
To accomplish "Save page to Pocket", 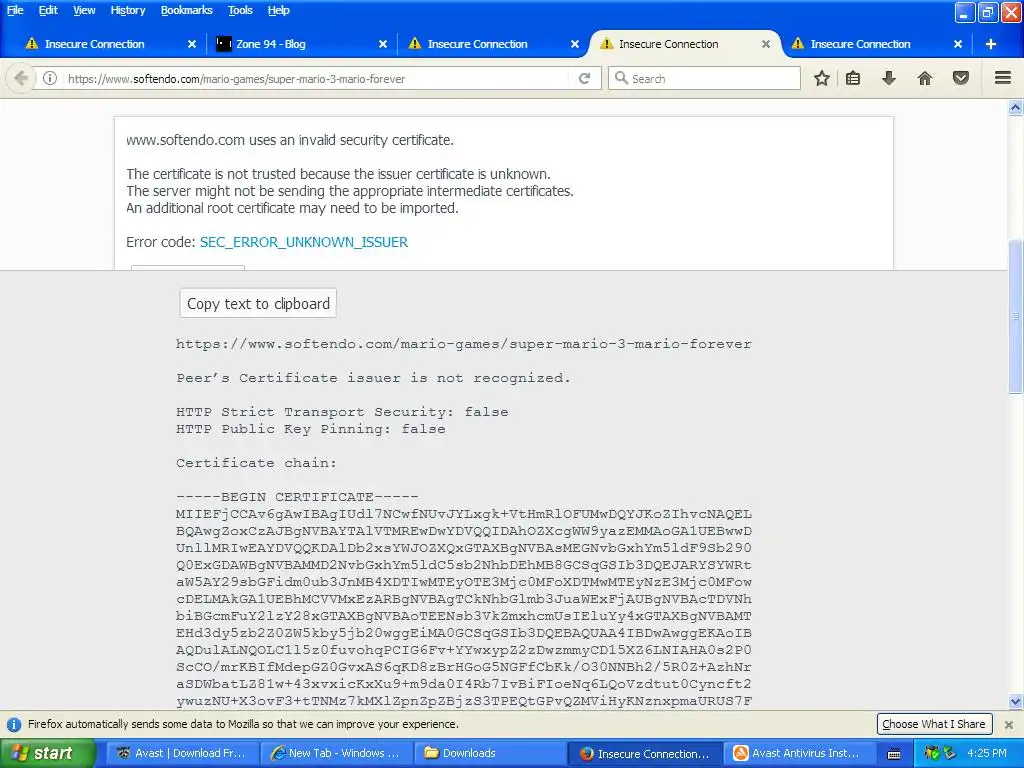I will coord(961,78).
